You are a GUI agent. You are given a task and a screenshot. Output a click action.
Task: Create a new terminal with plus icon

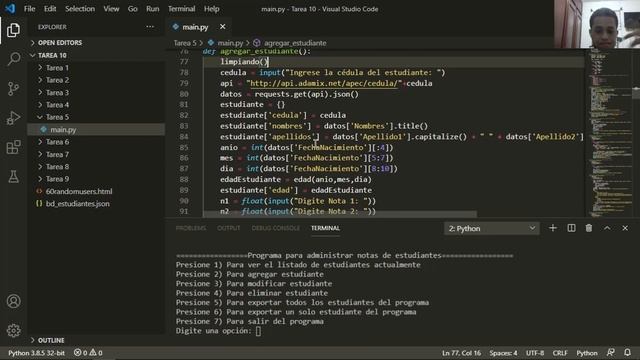(x=553, y=228)
